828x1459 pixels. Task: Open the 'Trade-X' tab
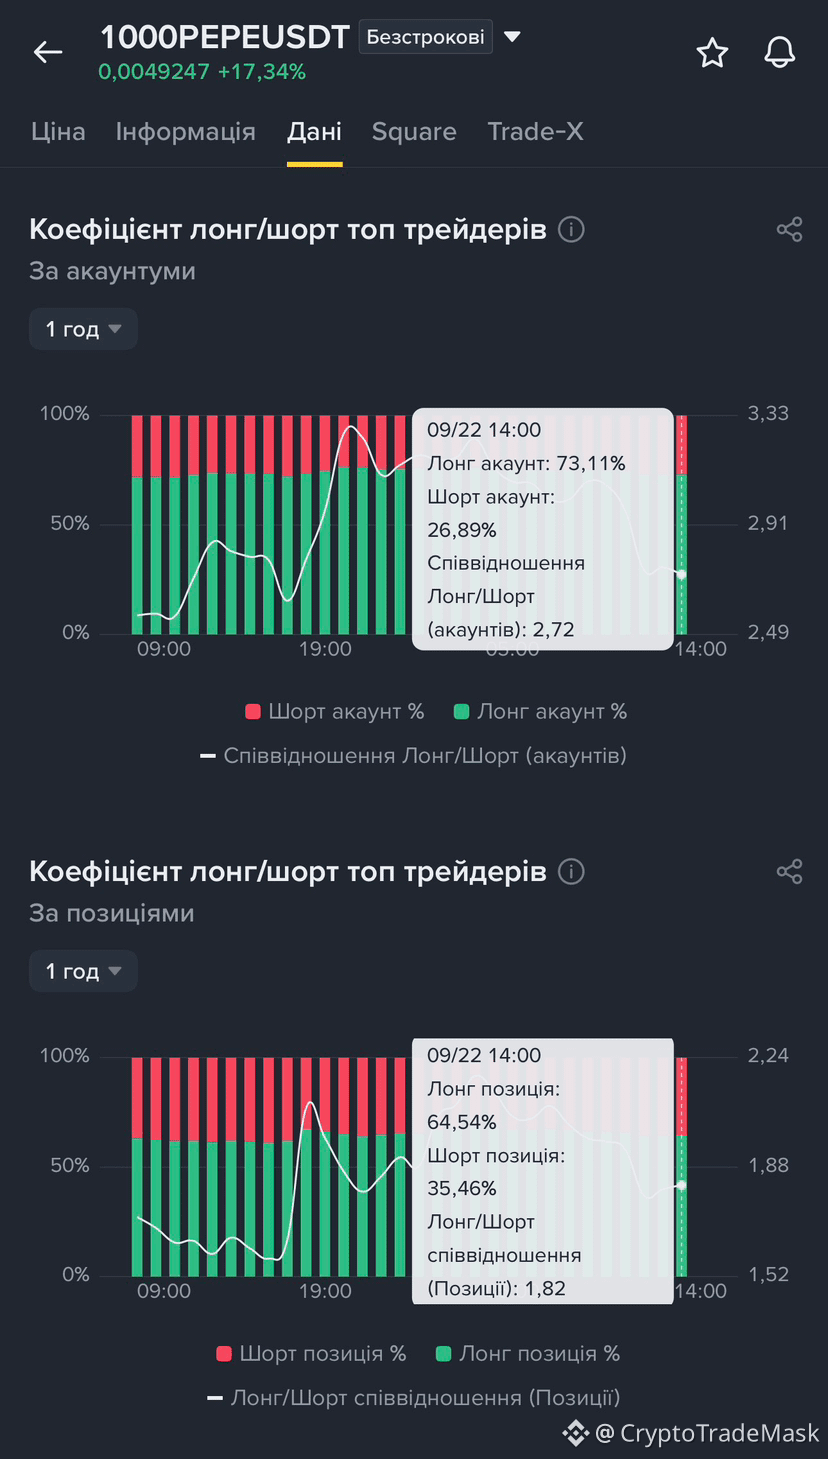pos(535,132)
